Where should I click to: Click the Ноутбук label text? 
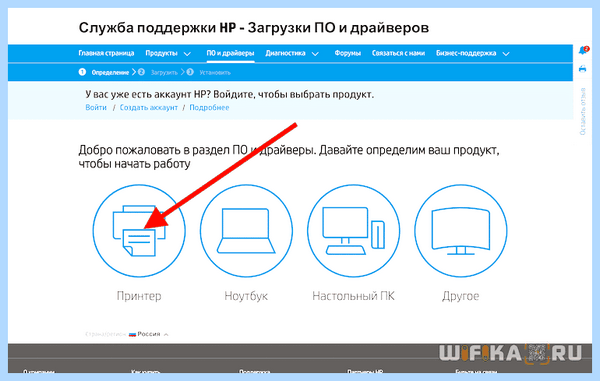pyautogui.click(x=246, y=296)
